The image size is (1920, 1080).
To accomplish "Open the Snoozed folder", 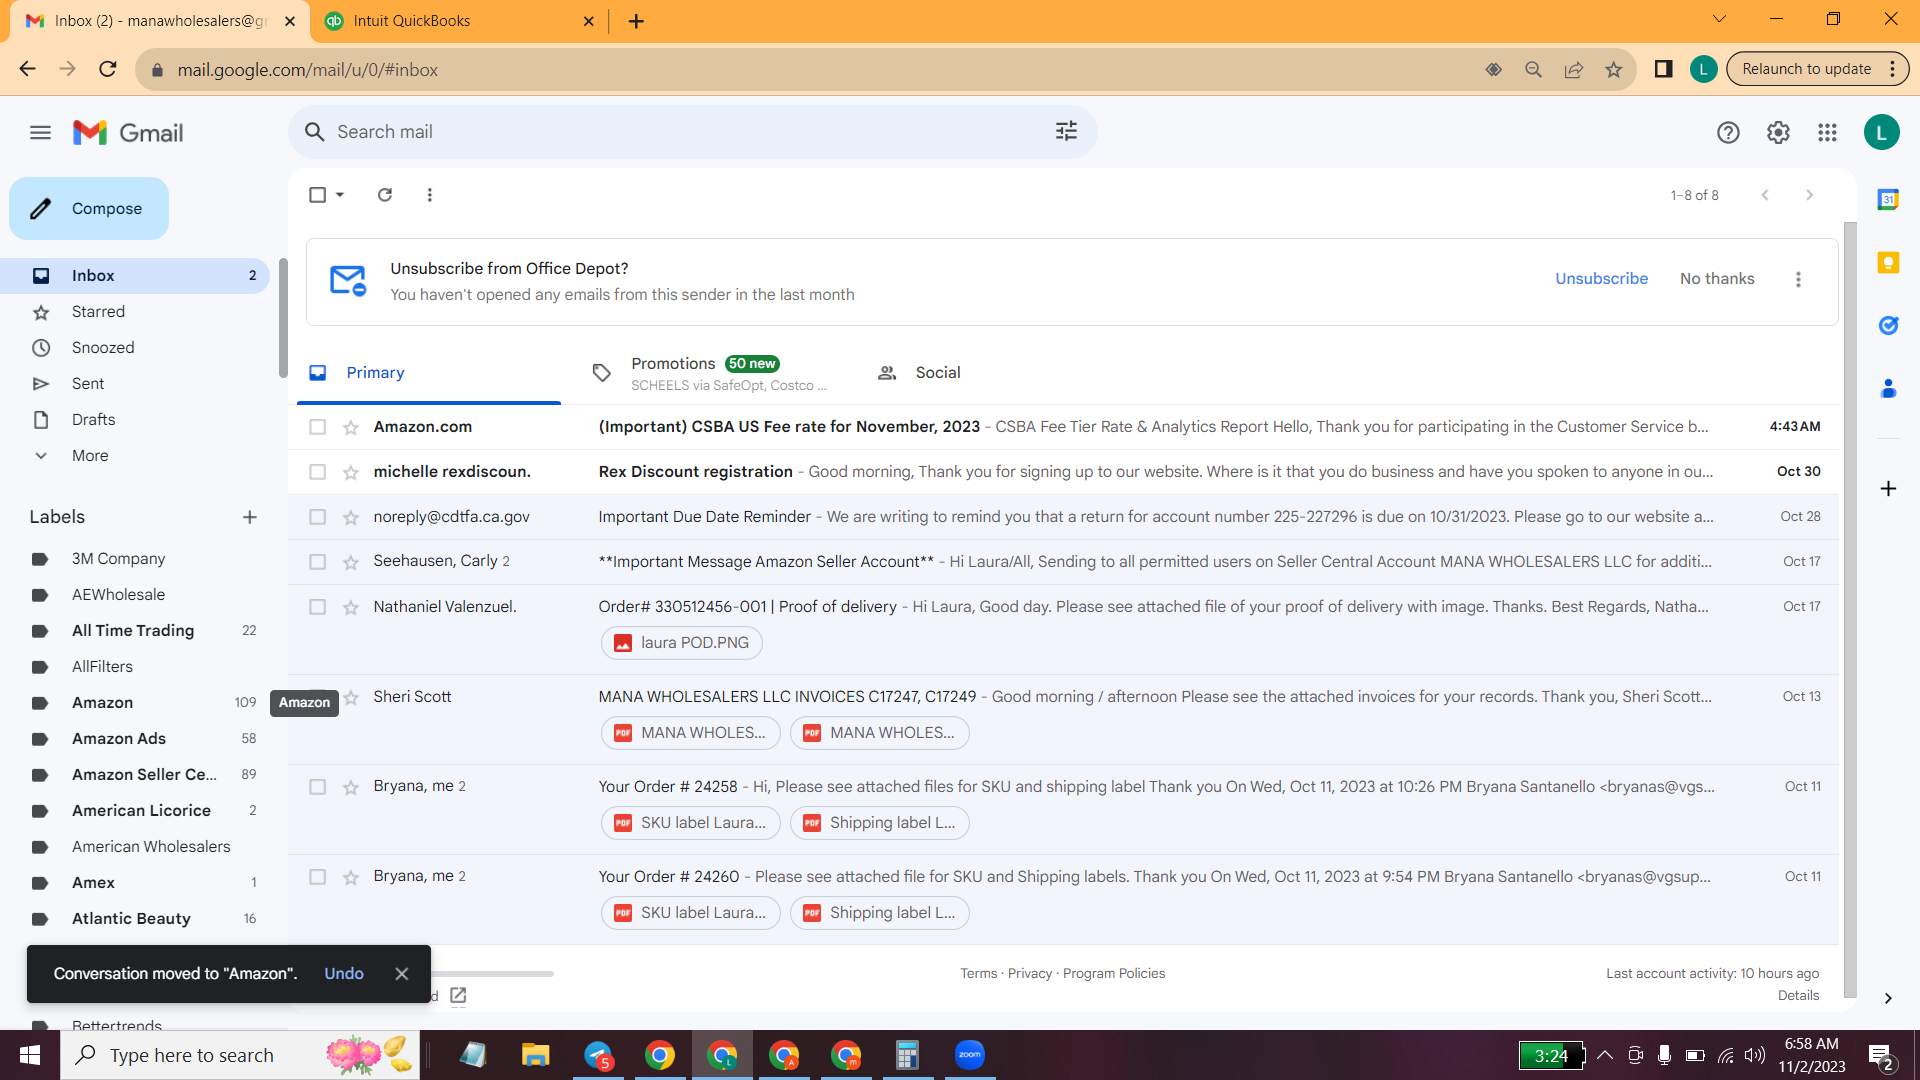I will [135, 348].
